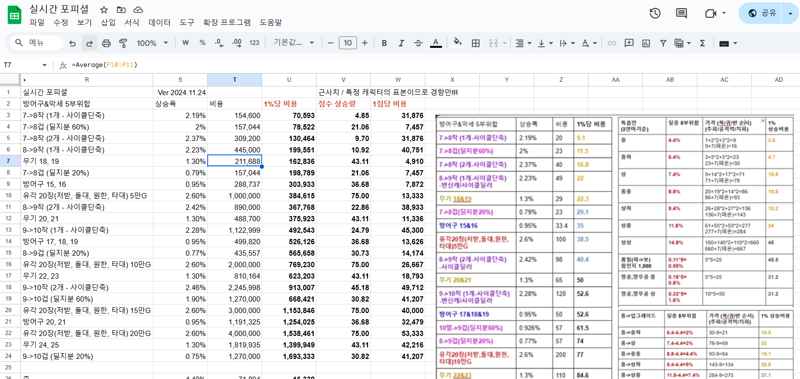
Task: Click cell containing 211,688
Action: click(x=234, y=160)
